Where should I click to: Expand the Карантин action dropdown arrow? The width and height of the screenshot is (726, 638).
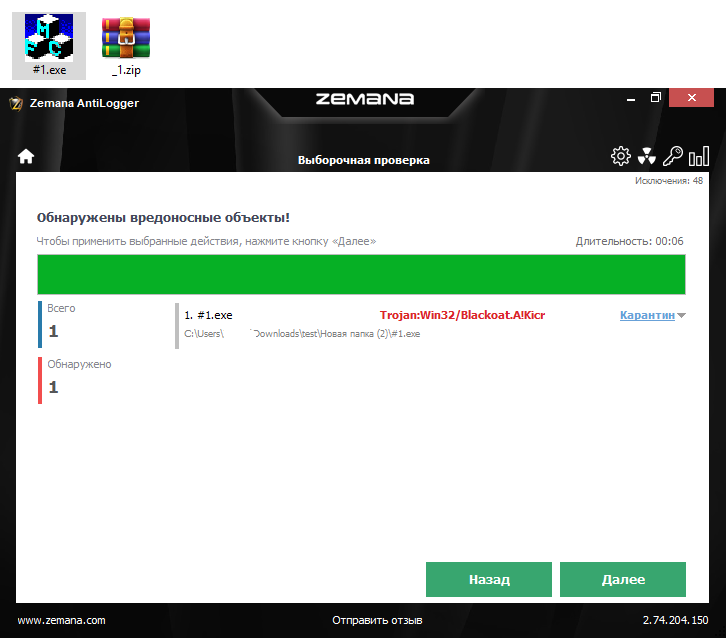(x=681, y=316)
